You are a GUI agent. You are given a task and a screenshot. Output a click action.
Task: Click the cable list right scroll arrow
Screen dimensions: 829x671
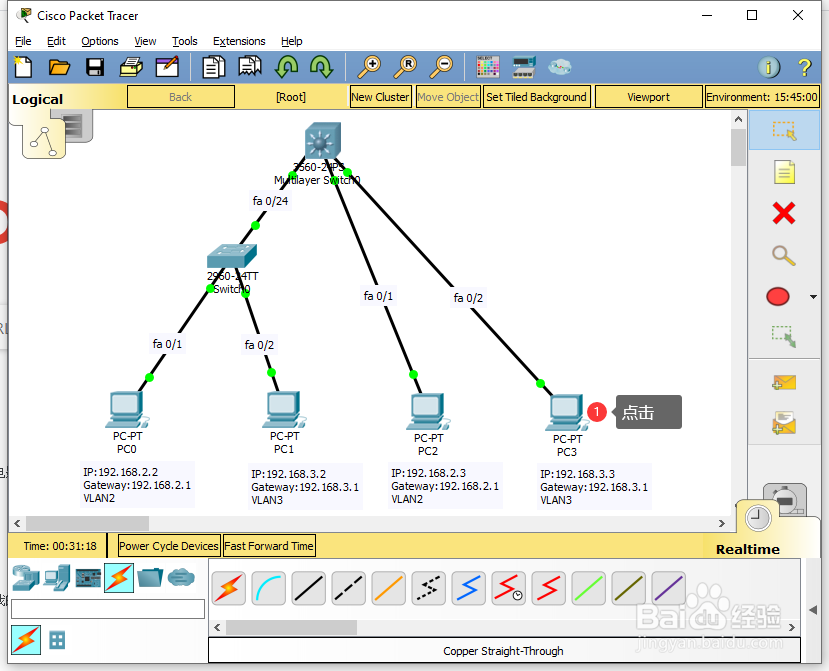pyautogui.click(x=791, y=628)
